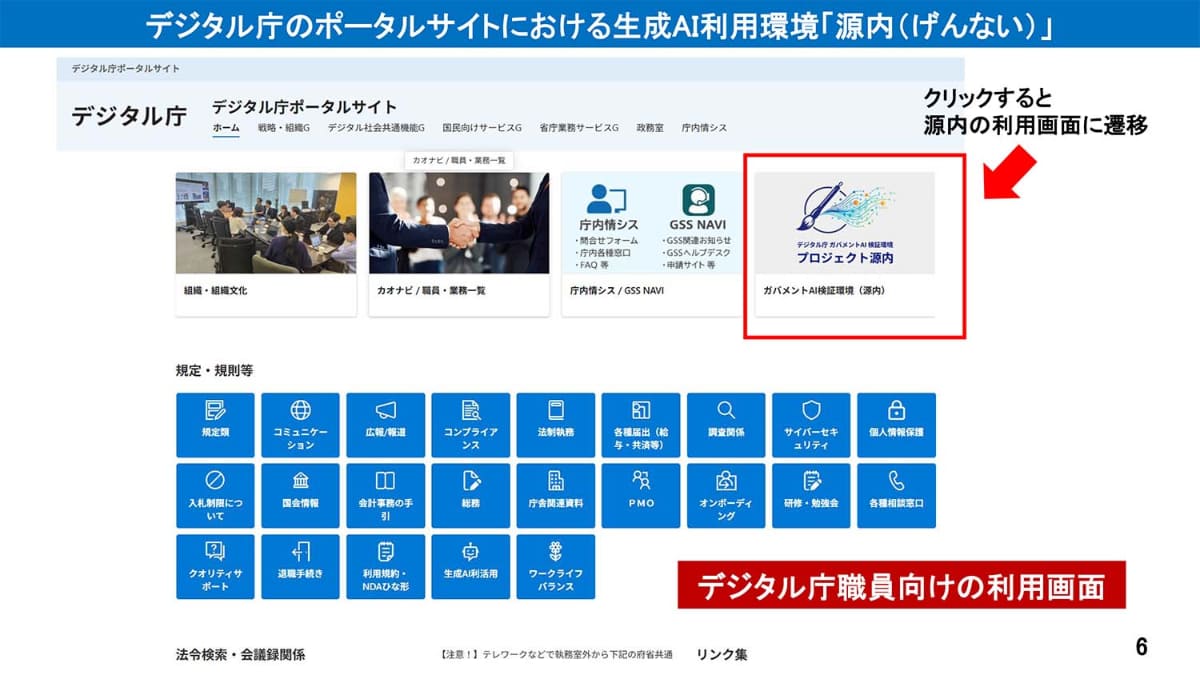
Task: Click the 庁内情シス person-screen icon
Action: 606,198
